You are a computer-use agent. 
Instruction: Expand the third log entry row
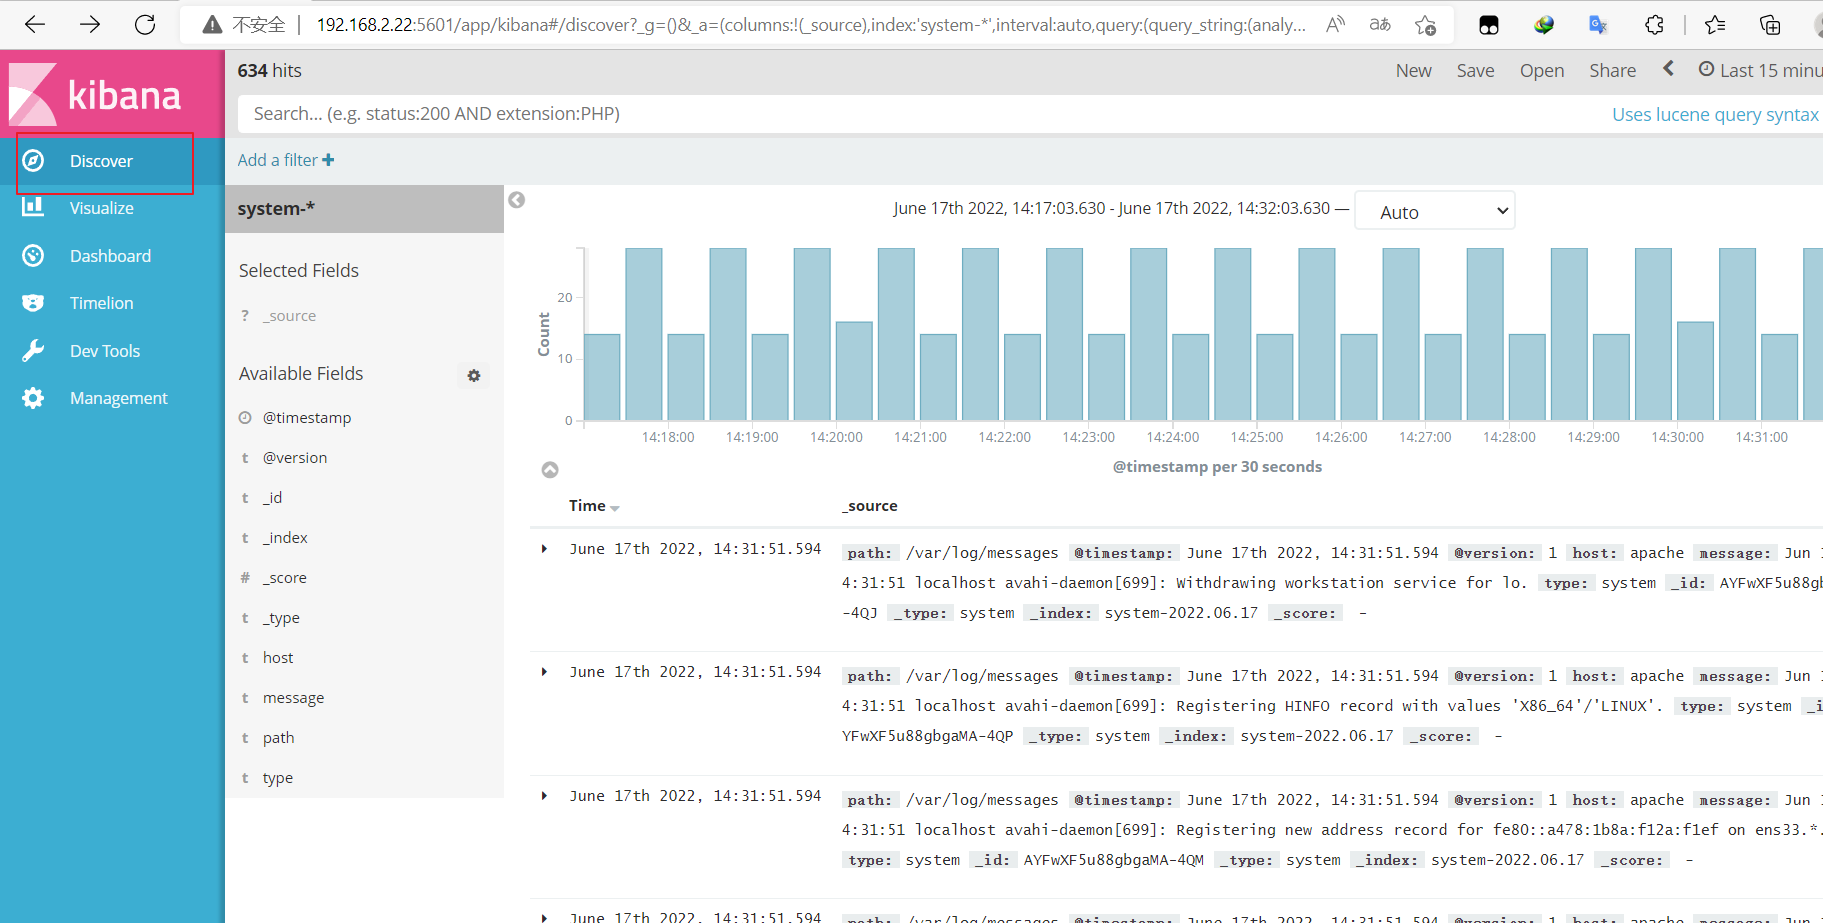pyautogui.click(x=544, y=796)
